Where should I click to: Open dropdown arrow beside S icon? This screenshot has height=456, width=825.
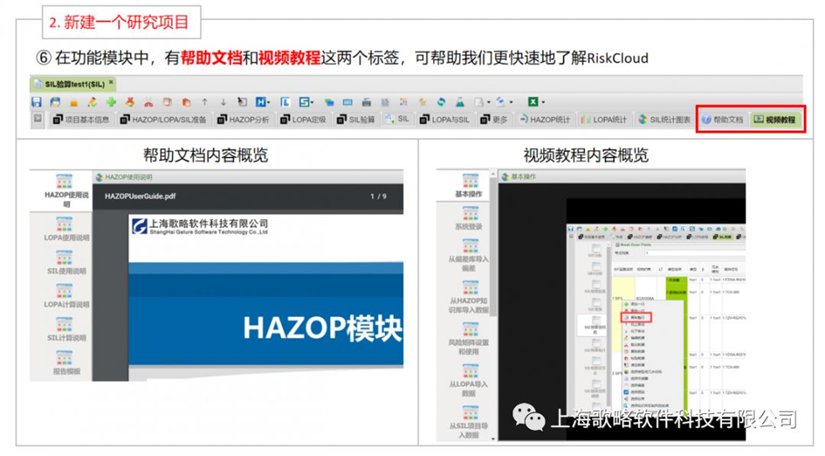(x=312, y=103)
